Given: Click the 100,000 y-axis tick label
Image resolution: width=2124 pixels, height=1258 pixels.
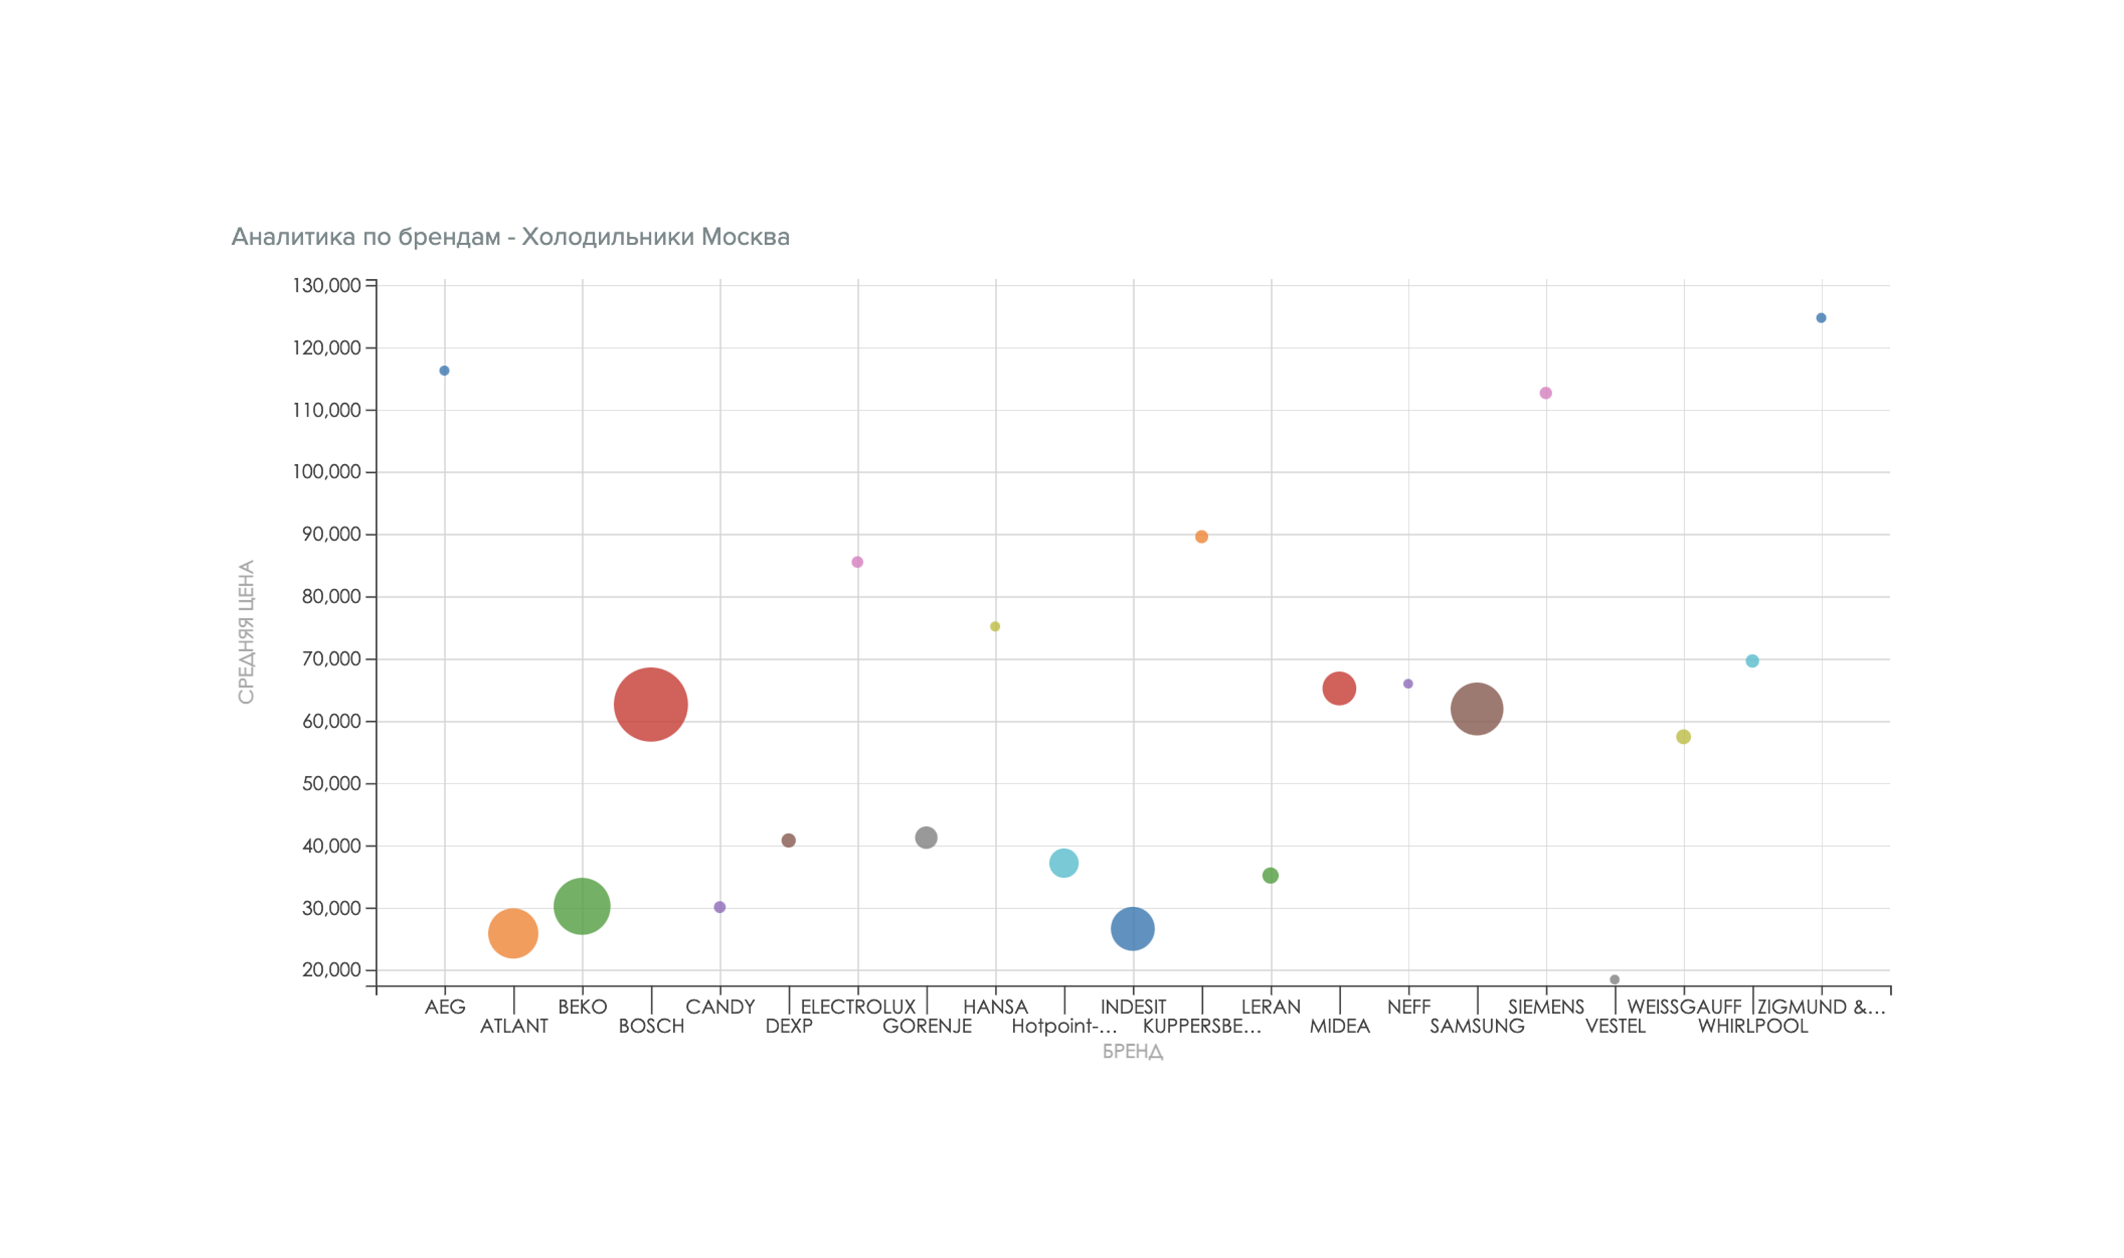Looking at the screenshot, I should click(x=326, y=472).
